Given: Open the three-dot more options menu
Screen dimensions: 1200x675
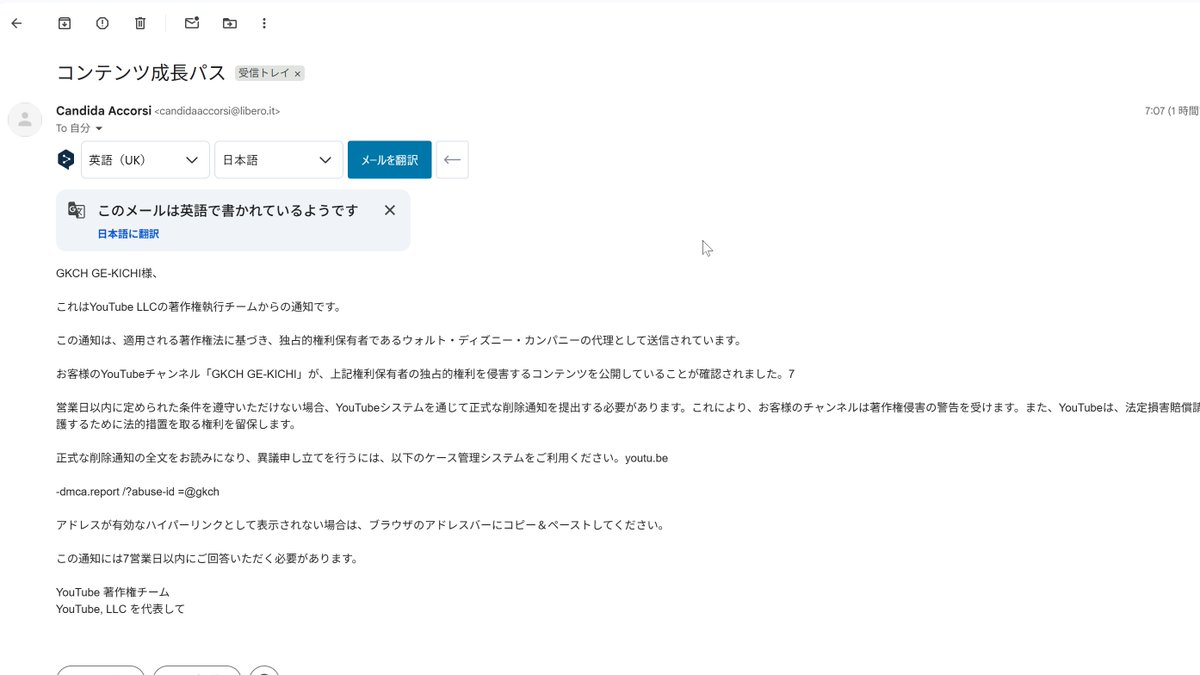Looking at the screenshot, I should 264,23.
